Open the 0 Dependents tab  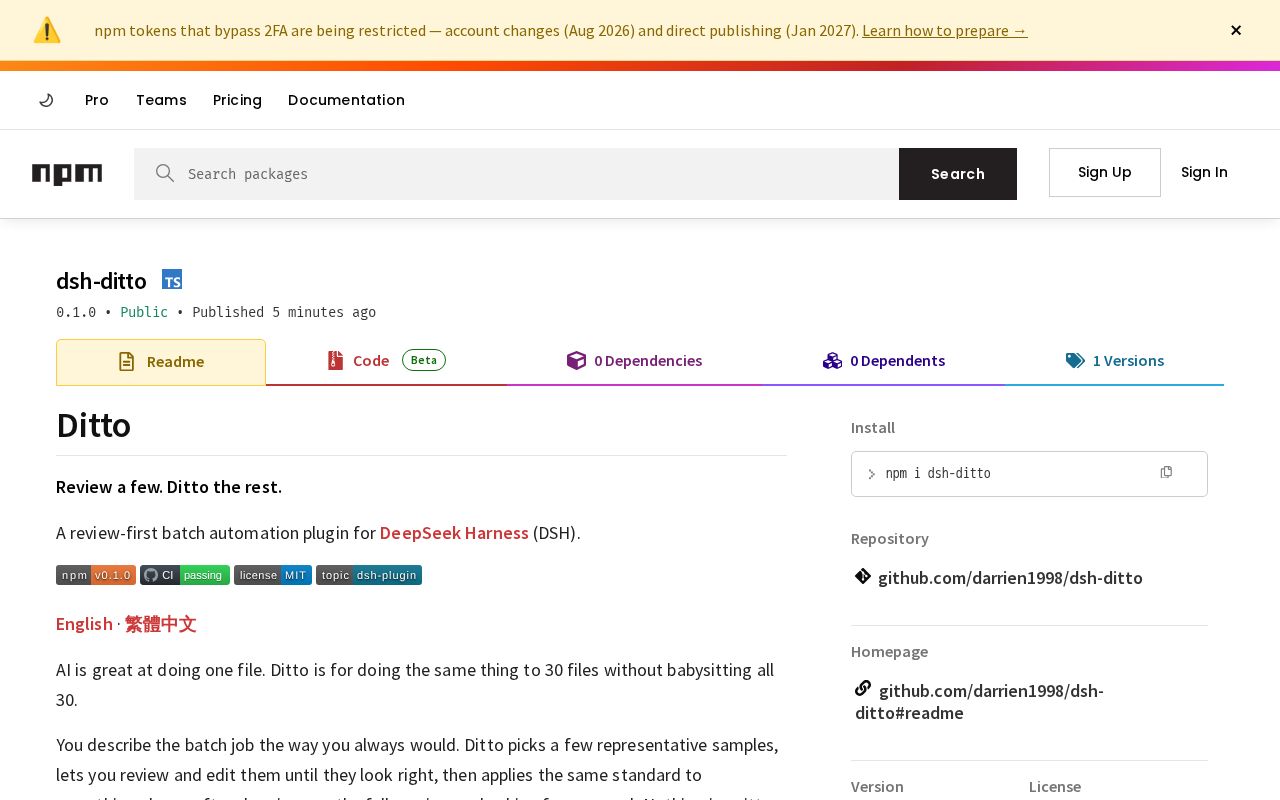[x=884, y=361]
